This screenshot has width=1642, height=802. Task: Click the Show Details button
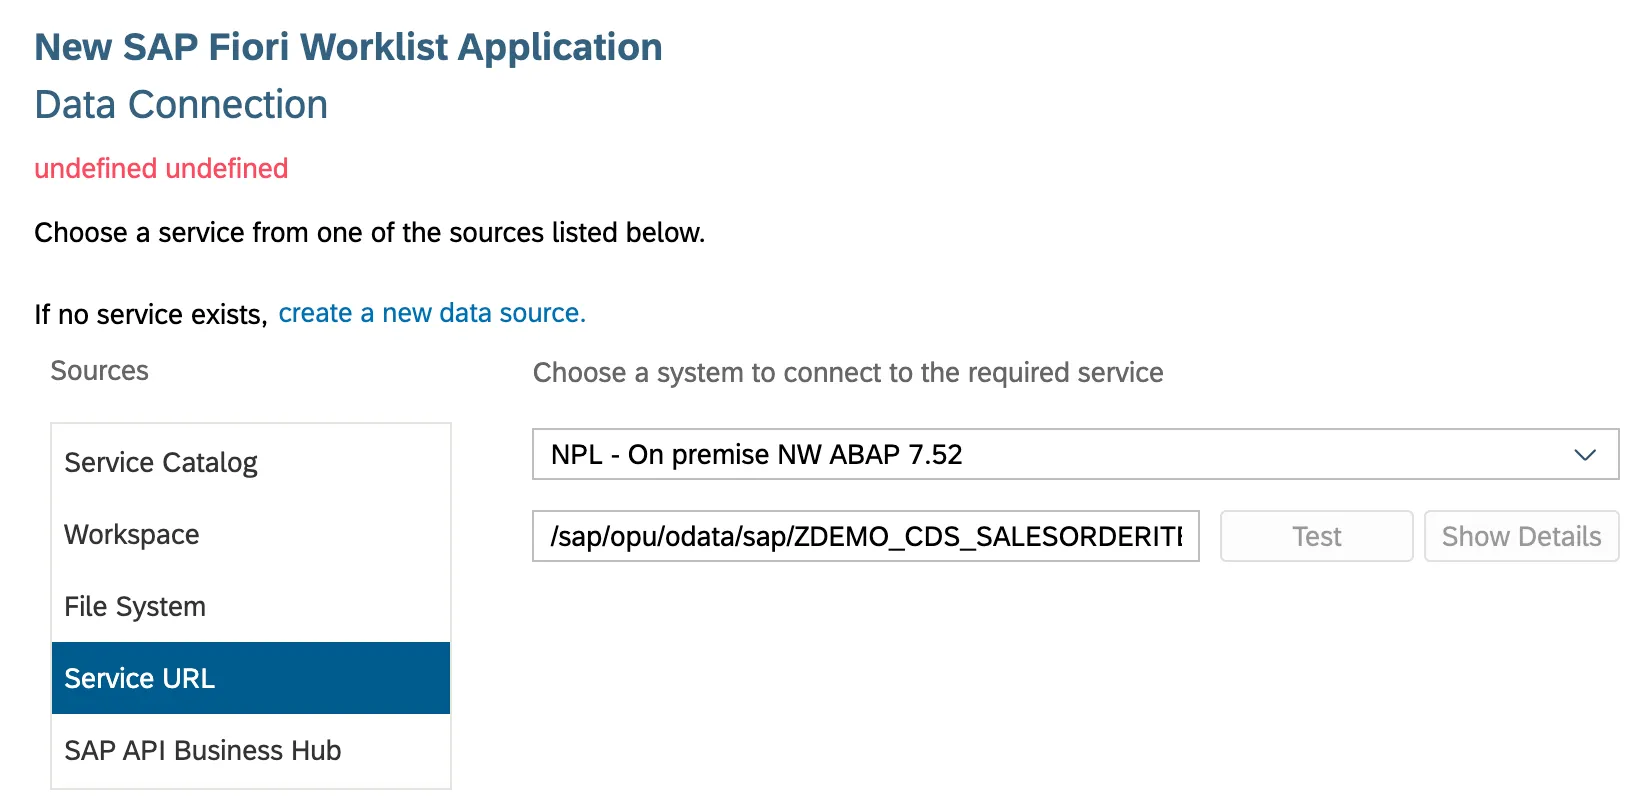[1521, 537]
